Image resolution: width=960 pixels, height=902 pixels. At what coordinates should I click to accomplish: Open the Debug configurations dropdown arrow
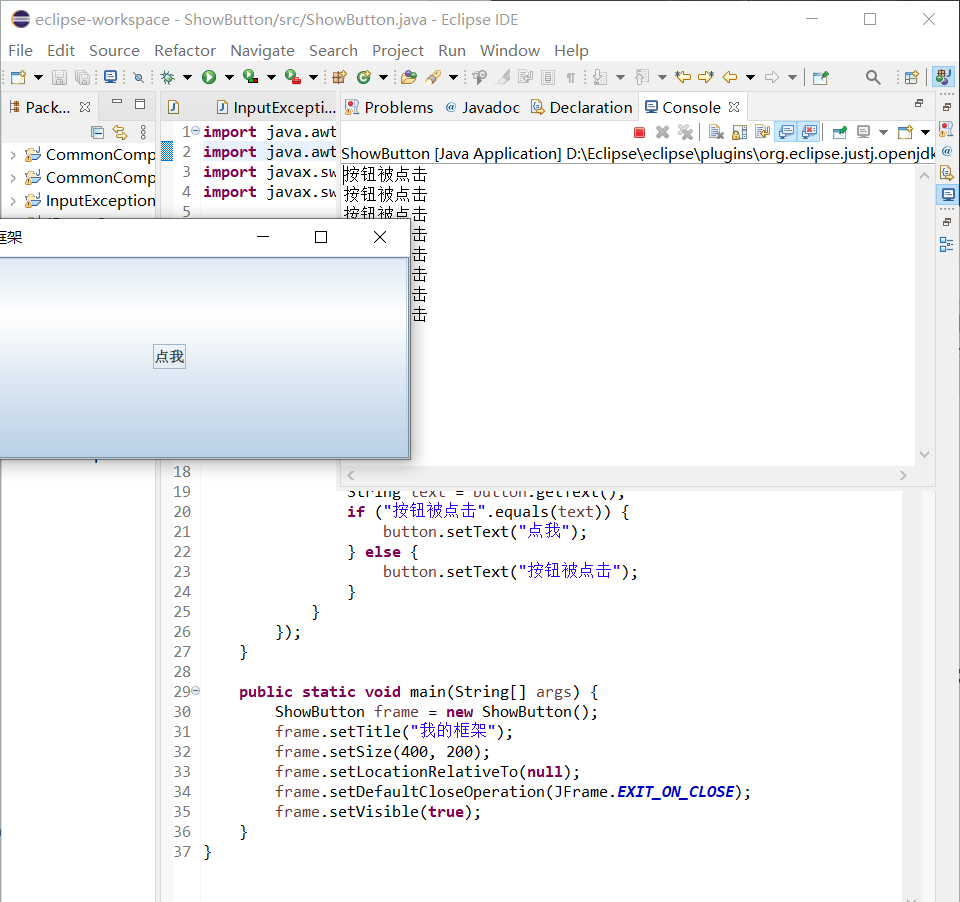point(187,77)
